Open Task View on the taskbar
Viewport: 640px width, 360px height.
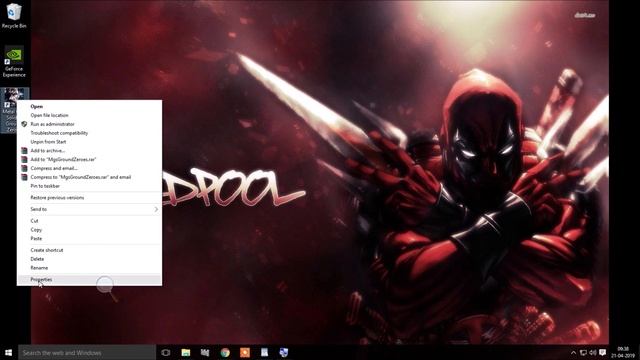[x=165, y=353]
